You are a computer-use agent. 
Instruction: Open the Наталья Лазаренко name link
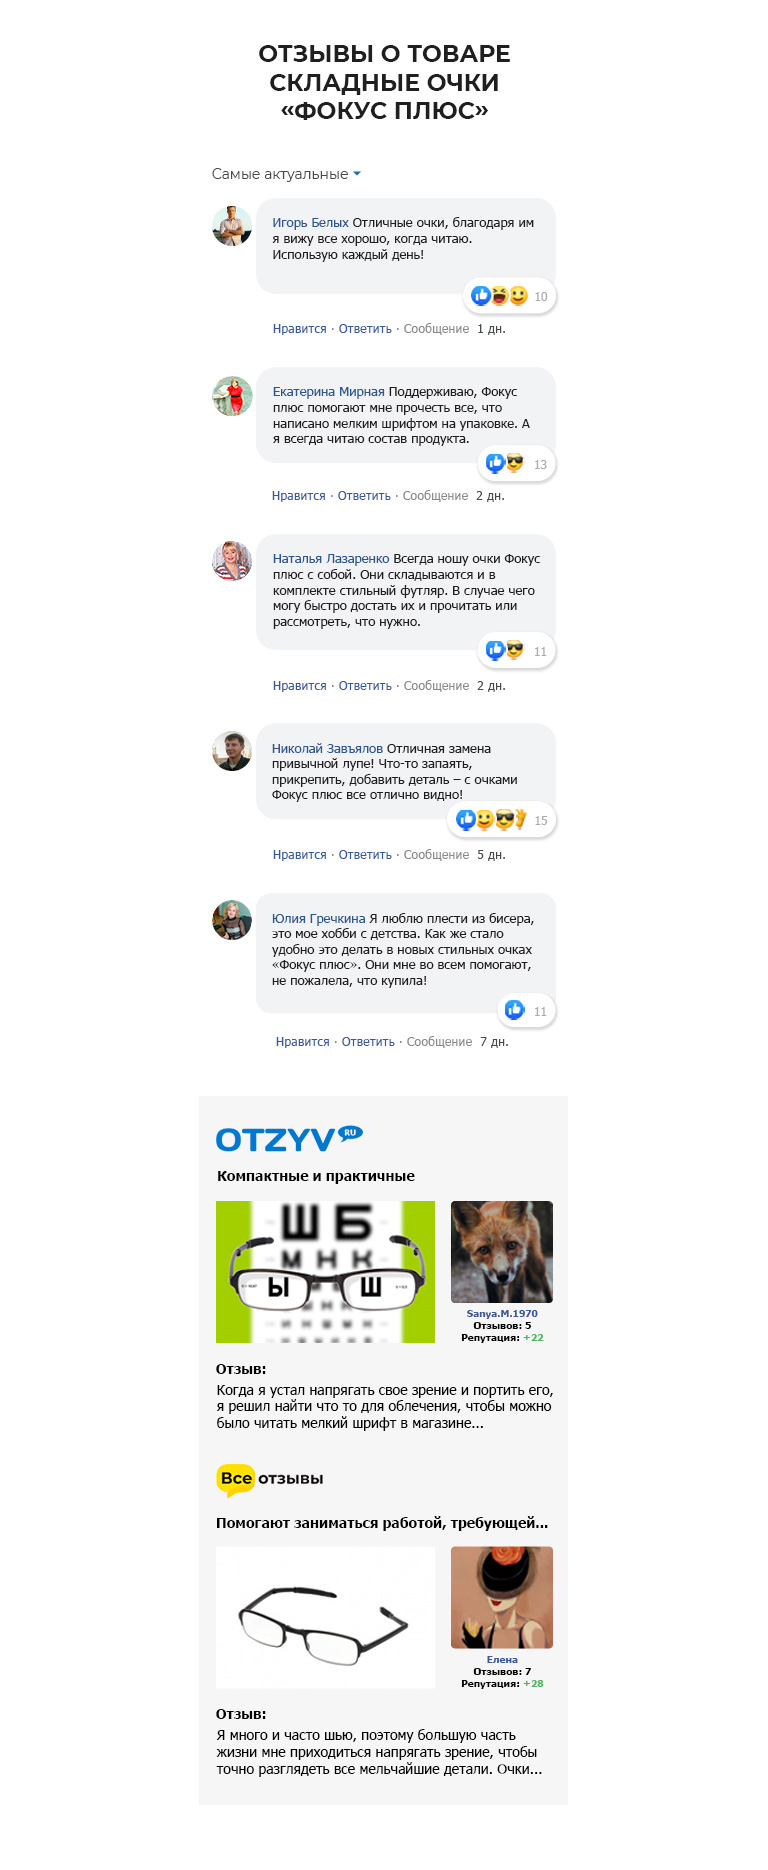pyautogui.click(x=331, y=559)
